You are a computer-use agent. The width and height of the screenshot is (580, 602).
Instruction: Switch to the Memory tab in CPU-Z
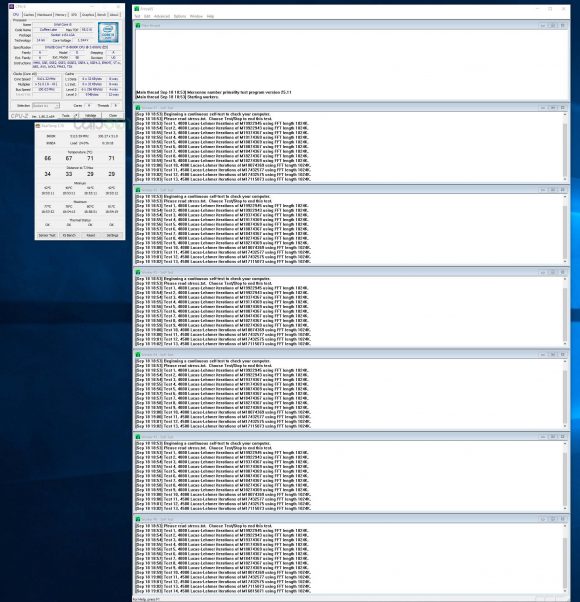(61, 15)
